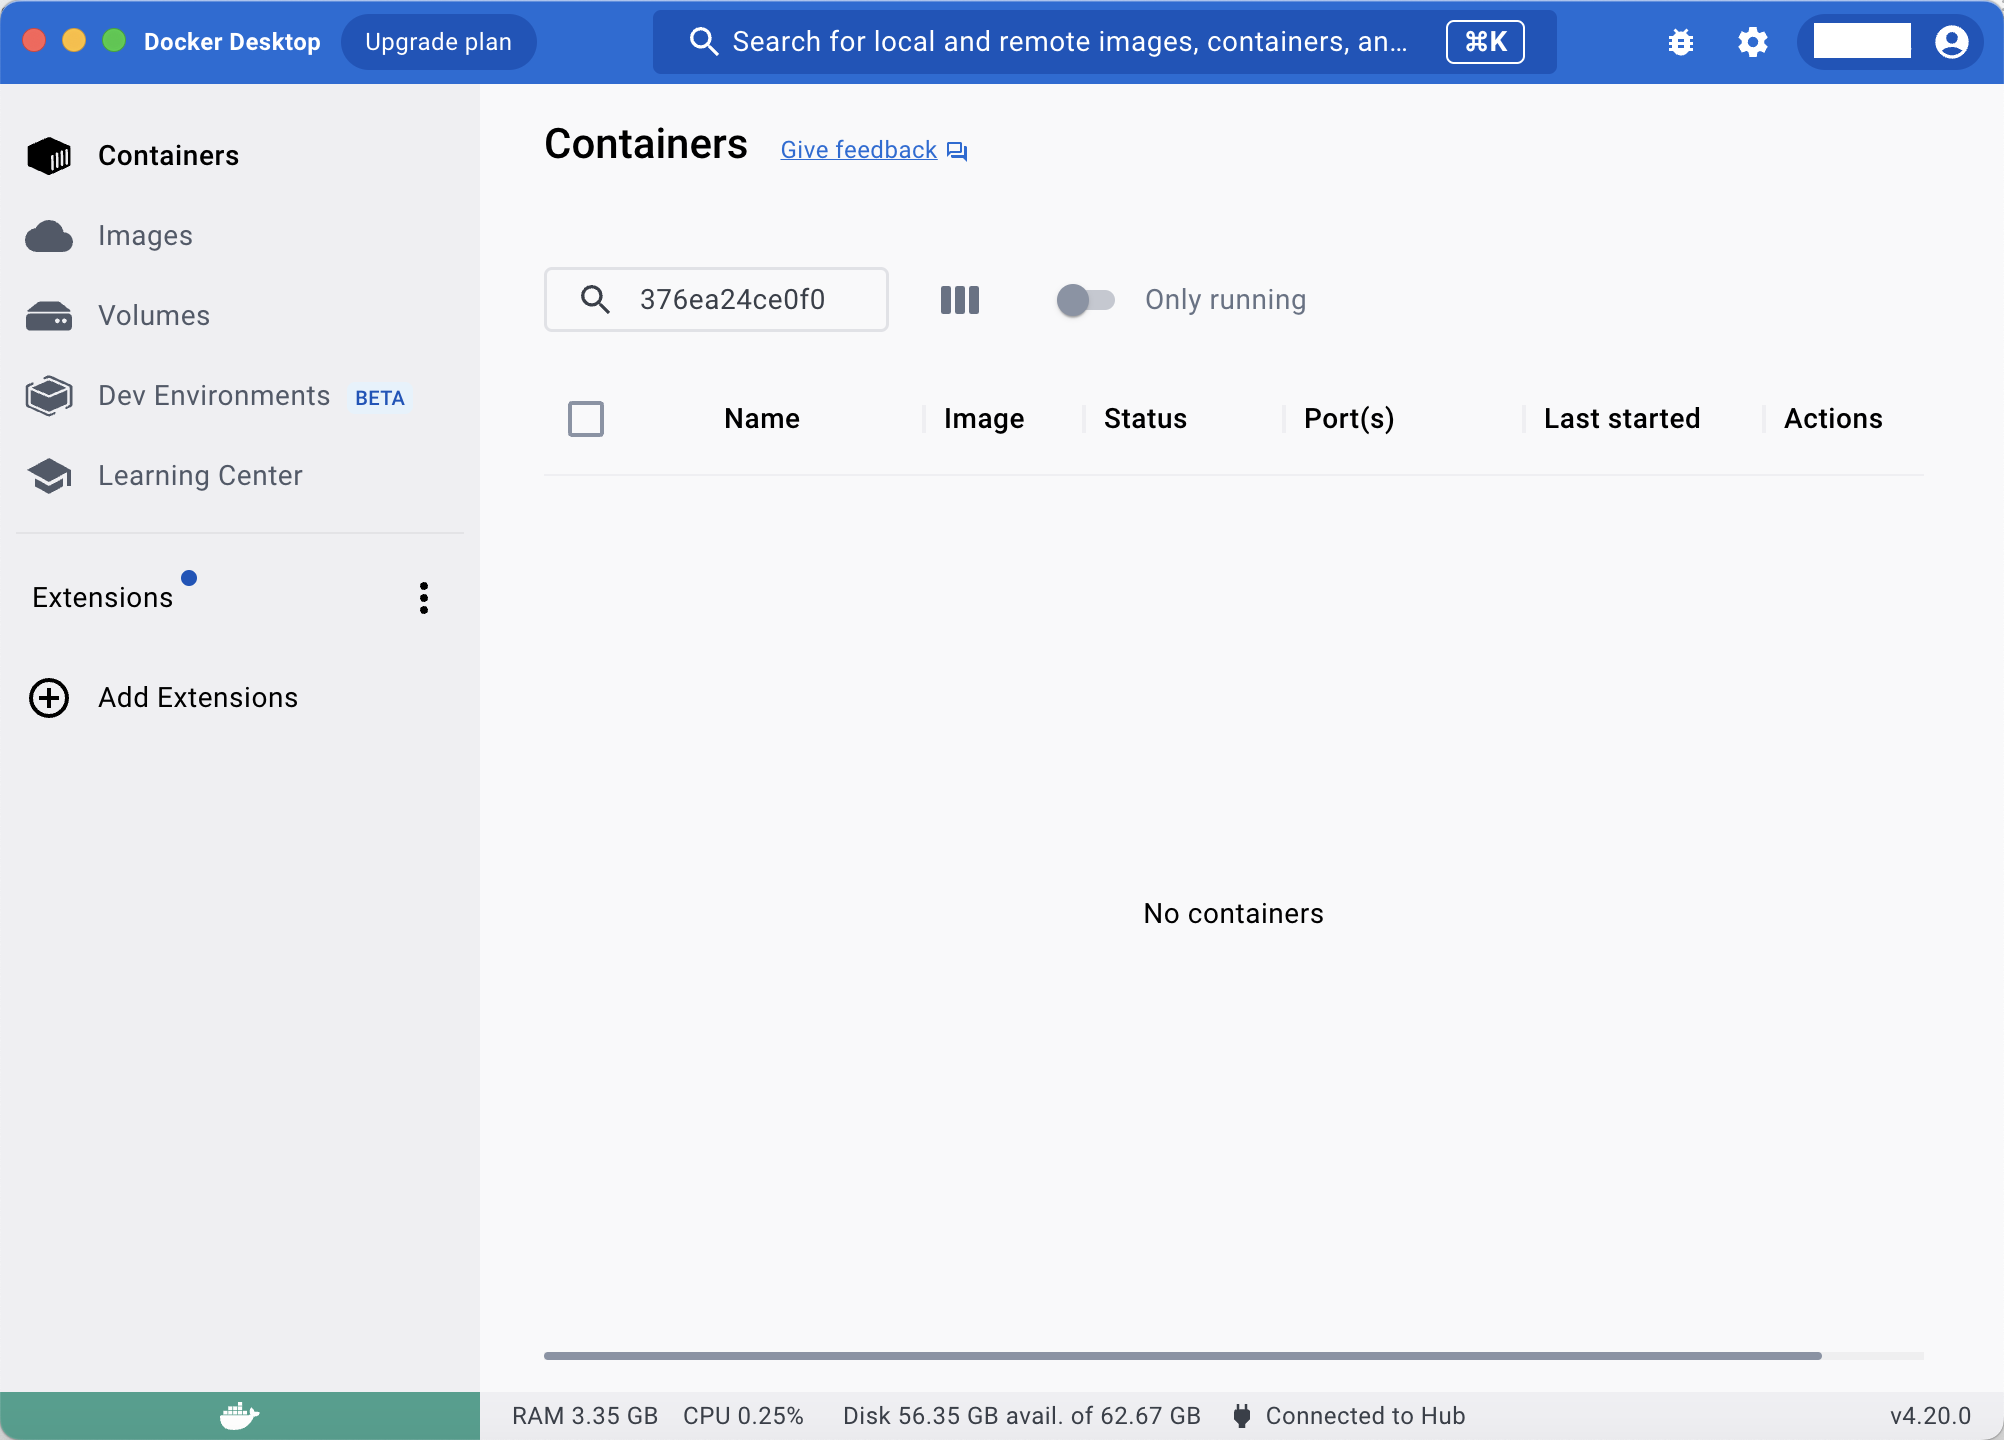The height and width of the screenshot is (1440, 2004).
Task: Open the Containers sidebar section
Action: coord(240,156)
